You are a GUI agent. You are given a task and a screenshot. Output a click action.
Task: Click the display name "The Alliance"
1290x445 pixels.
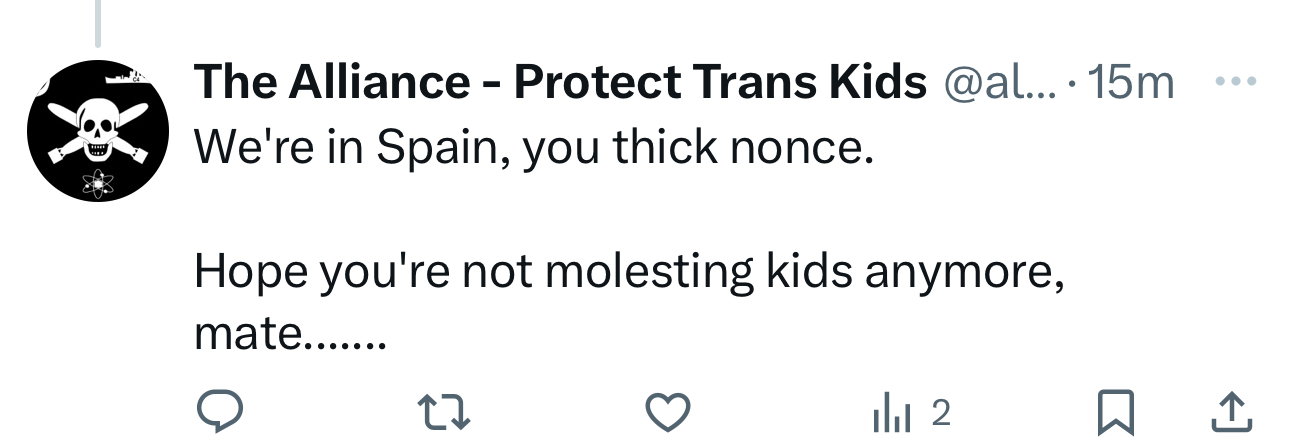tap(330, 83)
